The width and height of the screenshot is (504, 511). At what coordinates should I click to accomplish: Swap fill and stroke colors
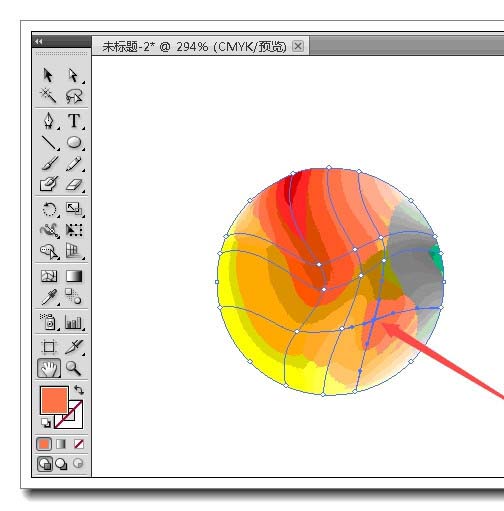pos(79,389)
